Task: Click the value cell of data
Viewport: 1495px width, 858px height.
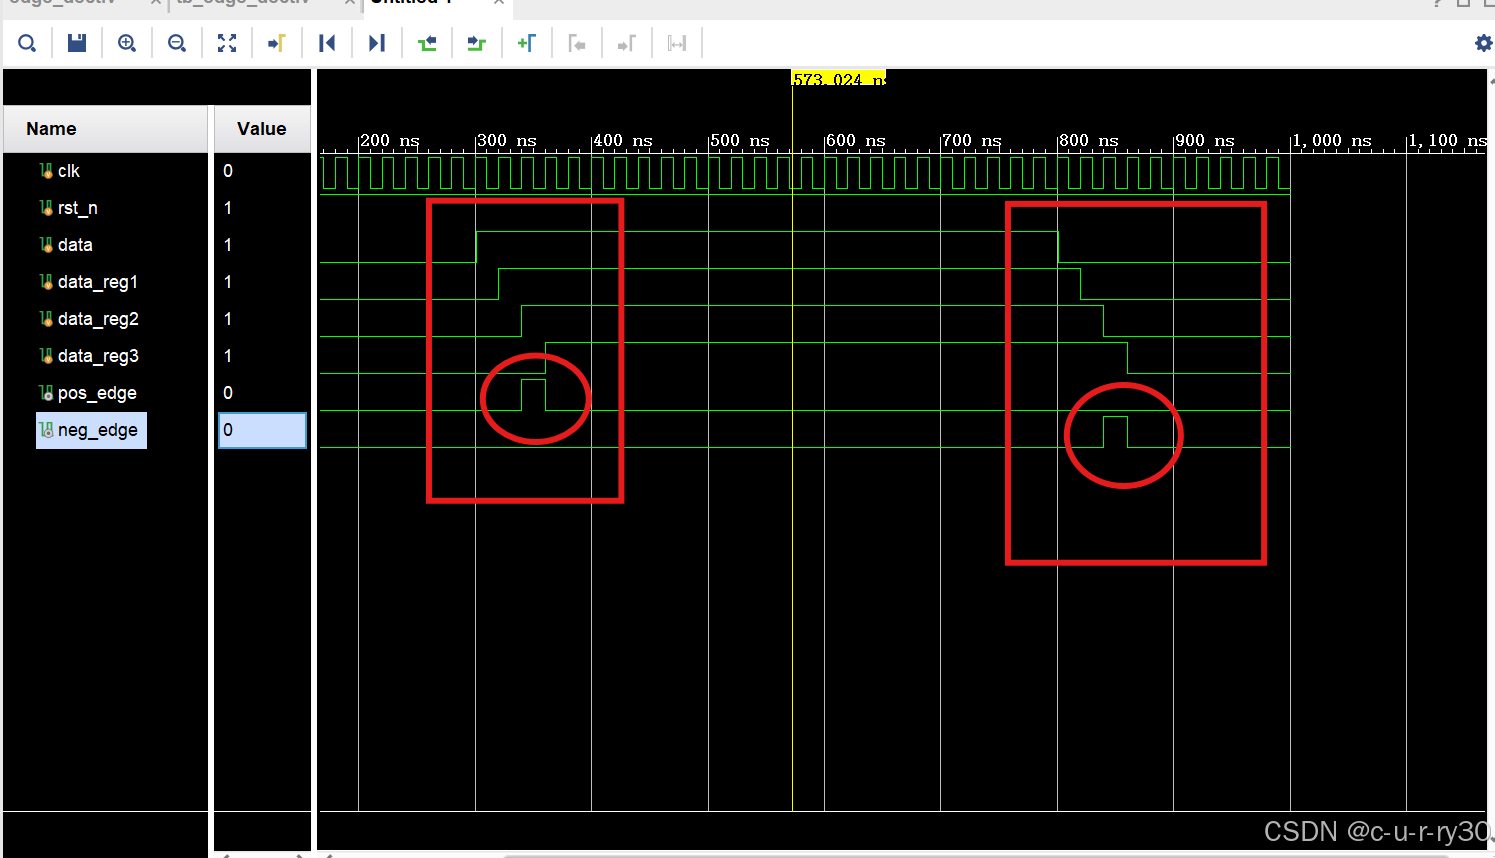Action: tap(262, 245)
